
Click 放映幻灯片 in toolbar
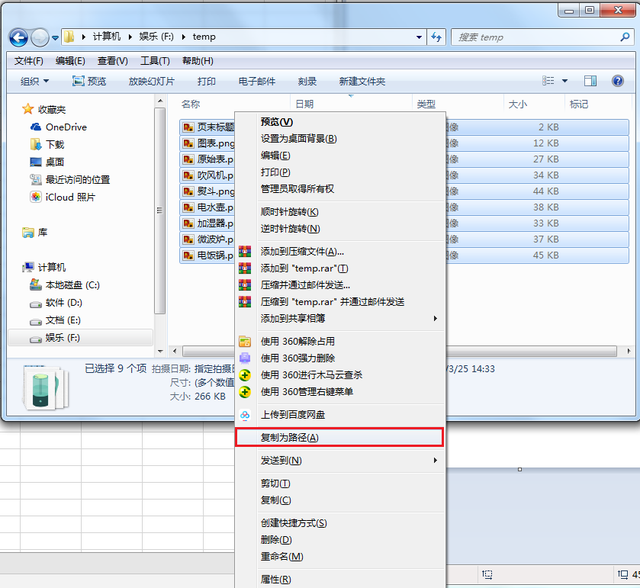tap(151, 81)
